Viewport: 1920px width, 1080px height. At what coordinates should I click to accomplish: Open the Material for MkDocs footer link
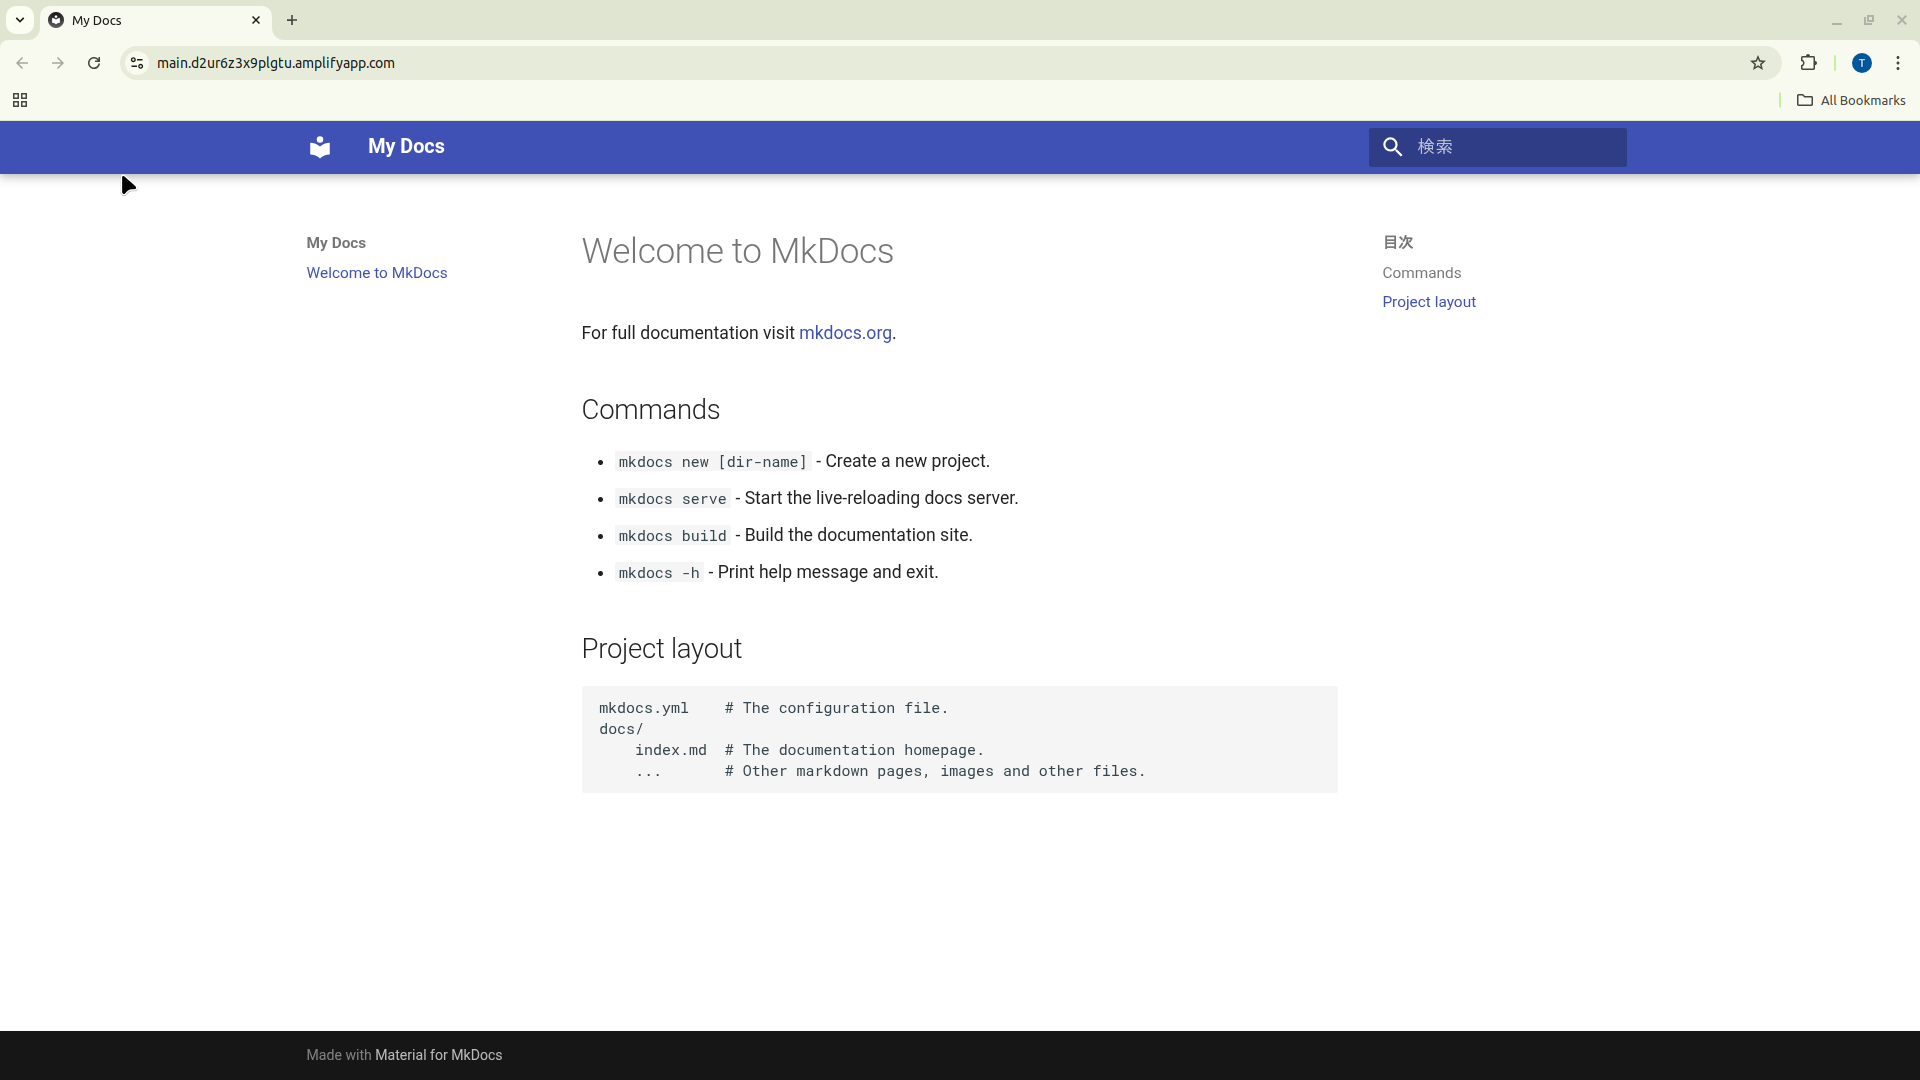[438, 1054]
